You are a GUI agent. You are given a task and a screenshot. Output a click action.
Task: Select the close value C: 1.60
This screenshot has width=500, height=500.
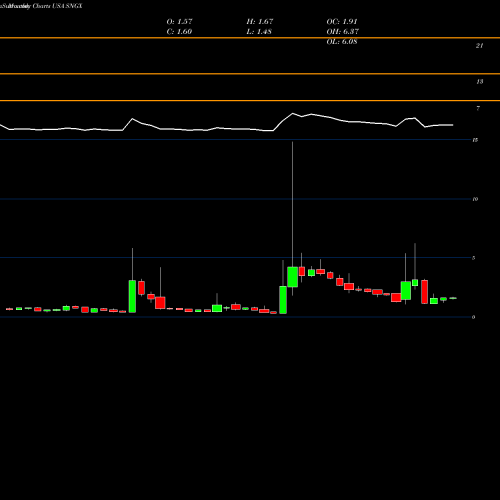pyautogui.click(x=179, y=32)
